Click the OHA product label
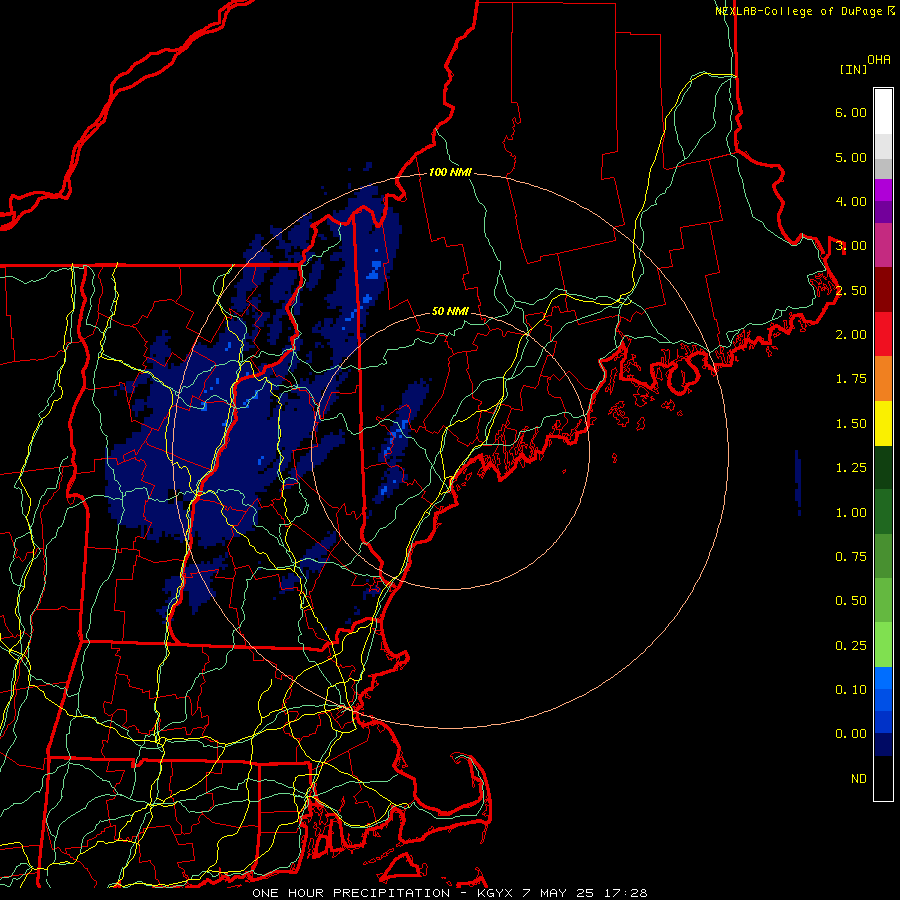900x900 pixels. coord(879,60)
